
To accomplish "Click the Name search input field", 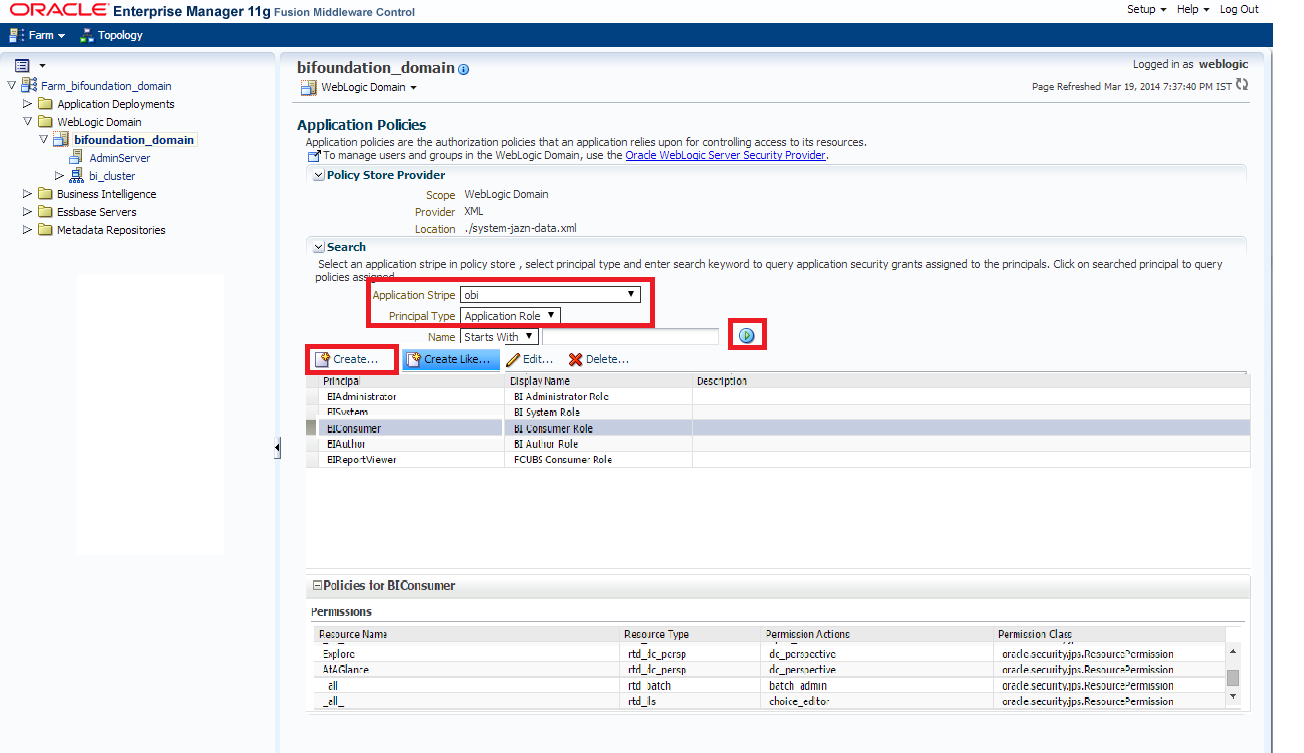I will [630, 337].
